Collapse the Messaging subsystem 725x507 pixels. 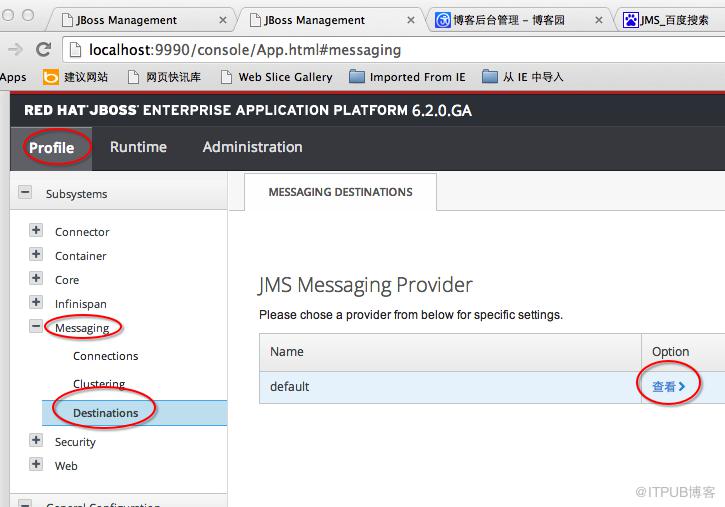click(x=36, y=326)
